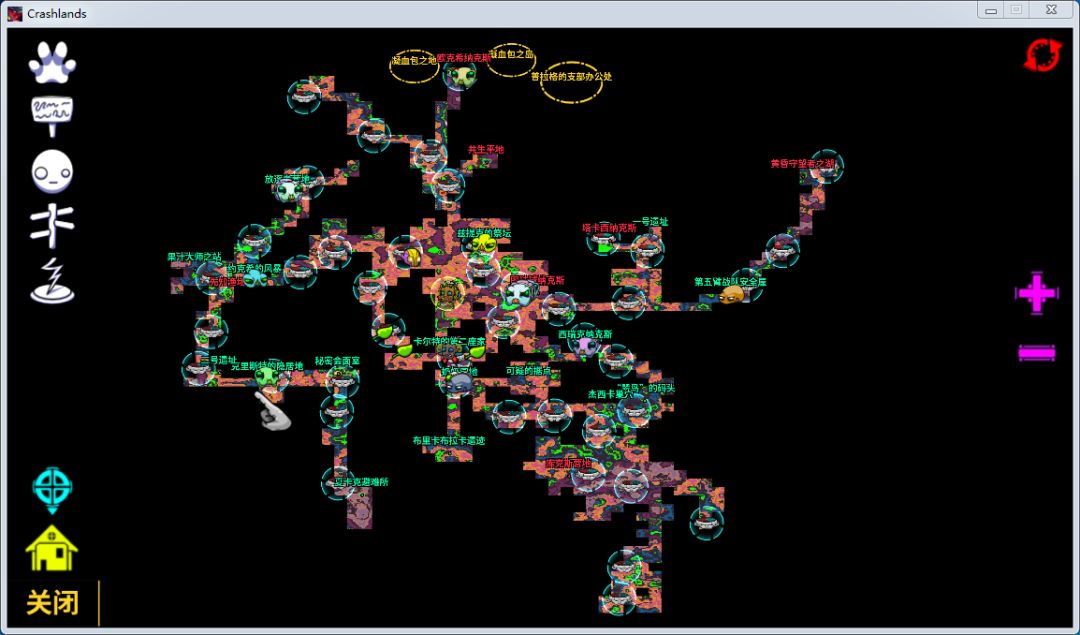Click the player character marker in map center

coord(448,294)
